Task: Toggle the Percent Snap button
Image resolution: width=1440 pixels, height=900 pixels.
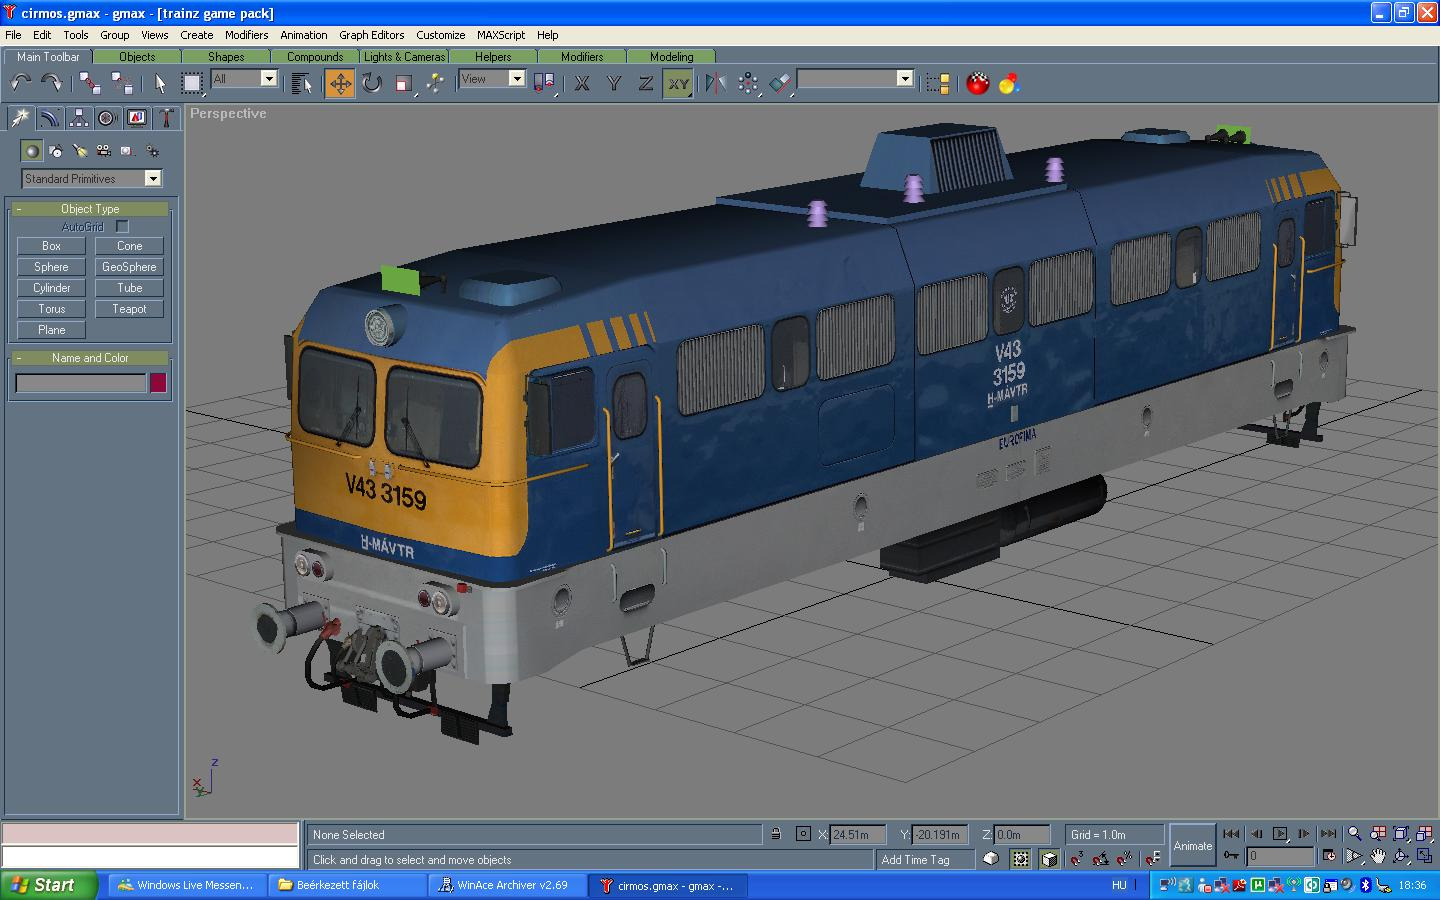Action: (1125, 858)
